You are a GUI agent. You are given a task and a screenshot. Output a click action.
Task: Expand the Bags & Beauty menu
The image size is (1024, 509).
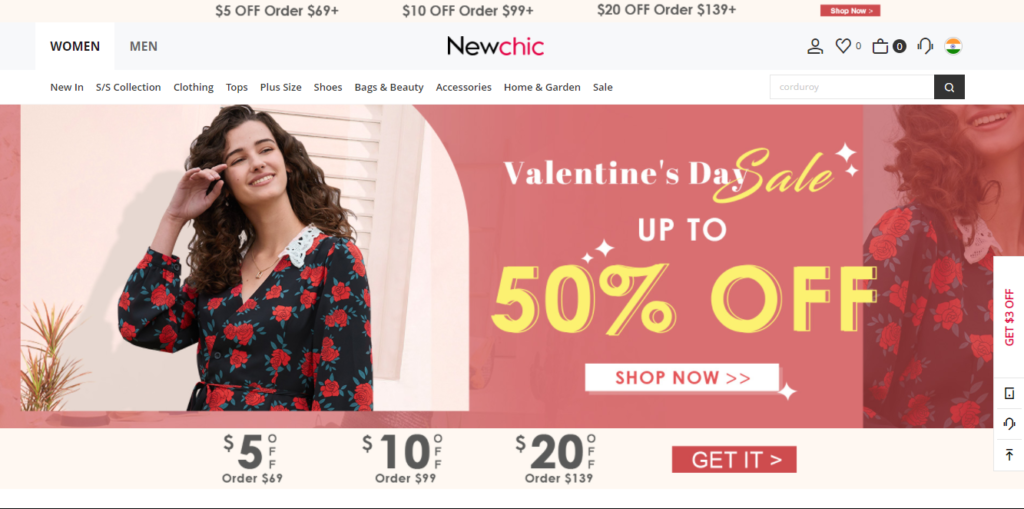click(389, 87)
